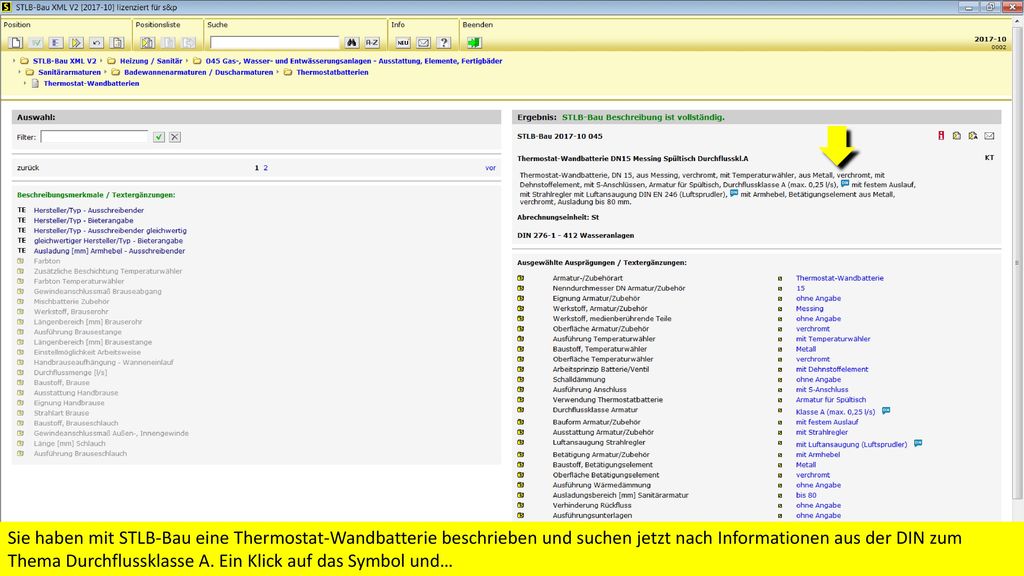Click the DIN info bubble after (Luftsprudler) in description
1024x576 pixels.
[734, 193]
